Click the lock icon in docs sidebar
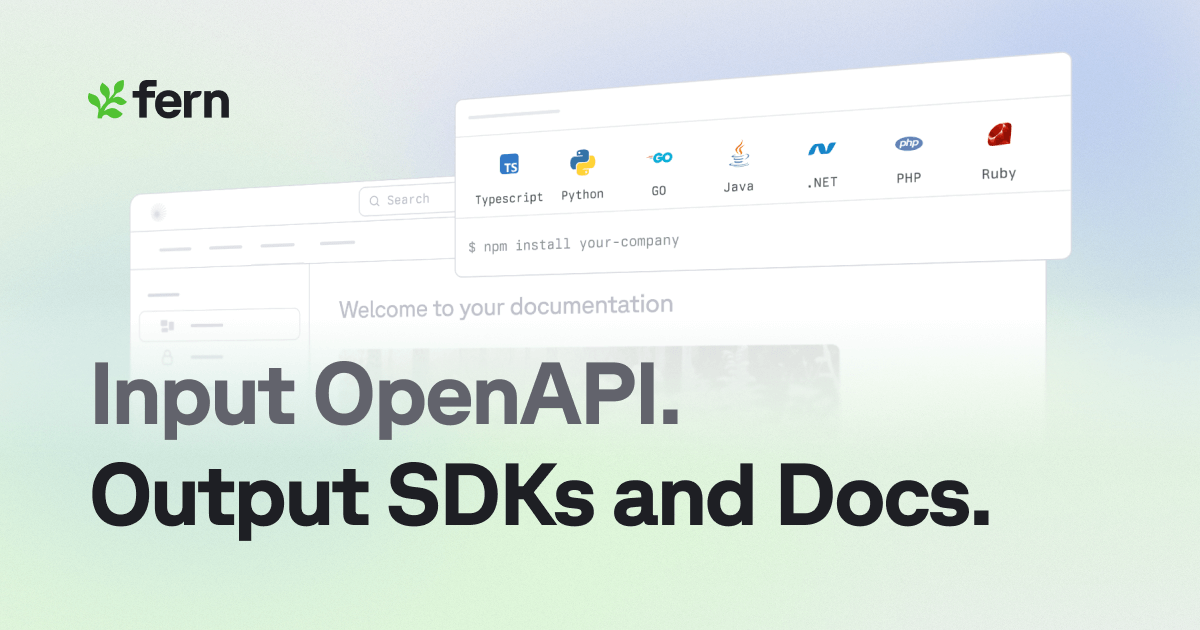1200x630 pixels. [168, 356]
